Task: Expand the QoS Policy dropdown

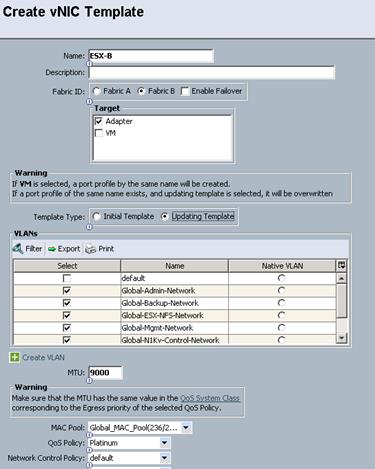Action: point(164,443)
